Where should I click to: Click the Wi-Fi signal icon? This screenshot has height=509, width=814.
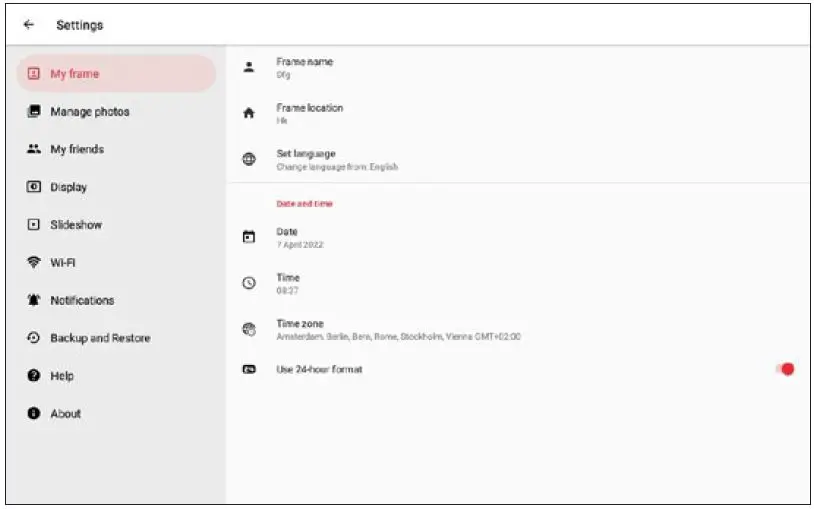[33, 263]
